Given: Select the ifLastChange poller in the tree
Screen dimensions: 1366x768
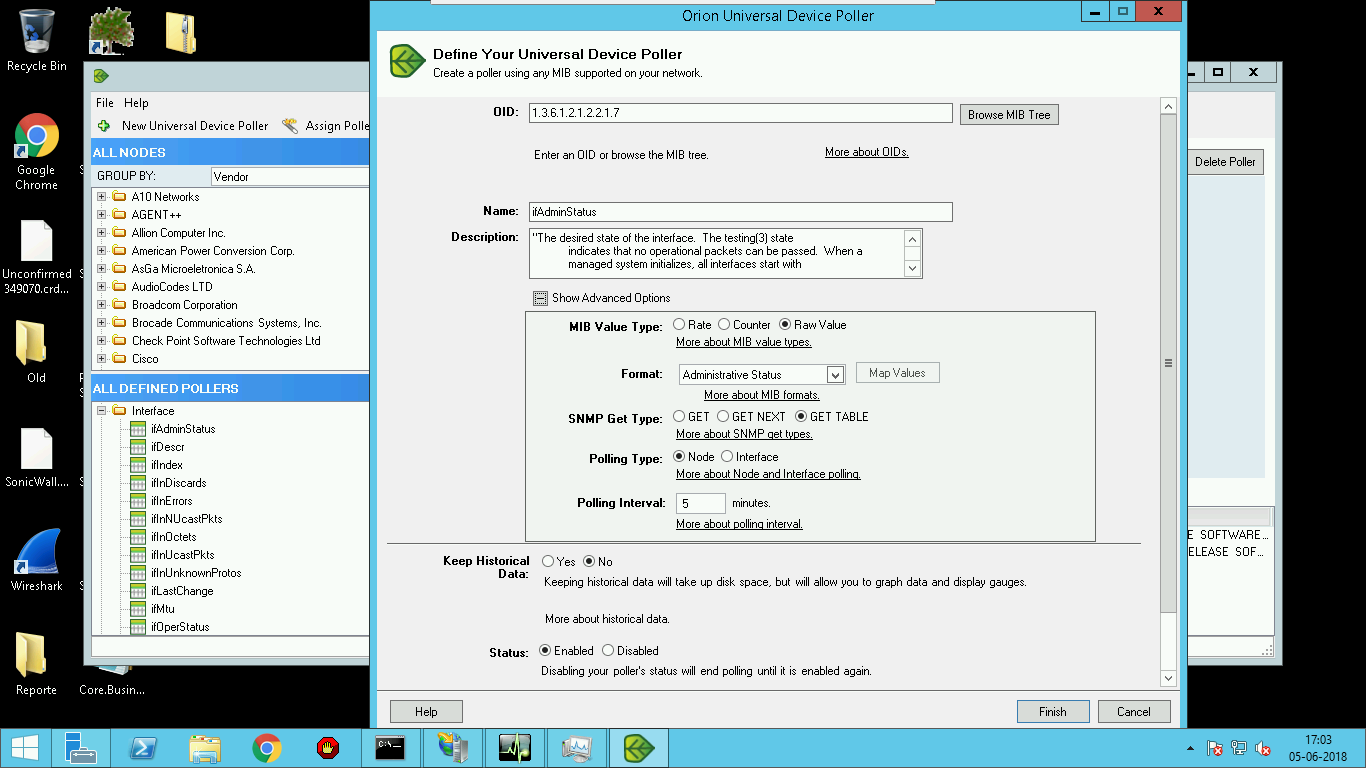Looking at the screenshot, I should pos(182,591).
